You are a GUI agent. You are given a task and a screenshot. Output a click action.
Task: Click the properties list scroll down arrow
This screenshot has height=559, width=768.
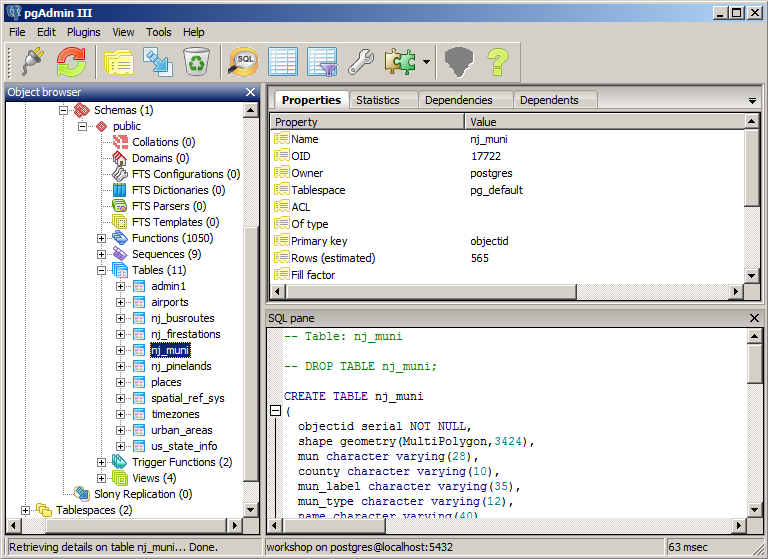pos(752,276)
